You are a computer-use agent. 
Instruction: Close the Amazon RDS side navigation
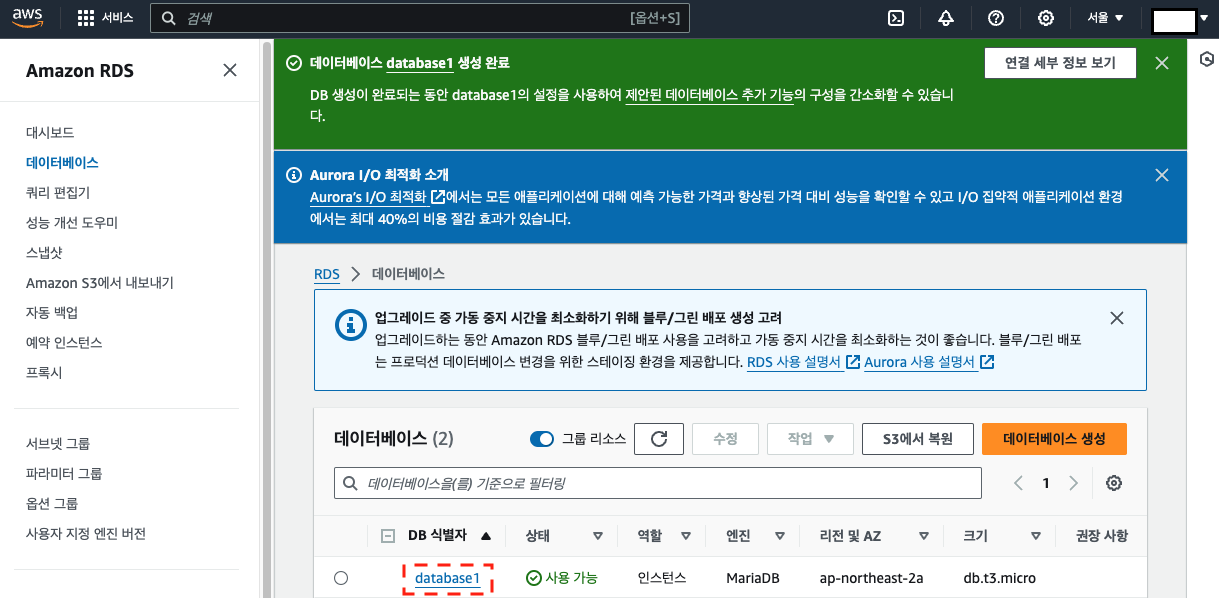click(230, 70)
